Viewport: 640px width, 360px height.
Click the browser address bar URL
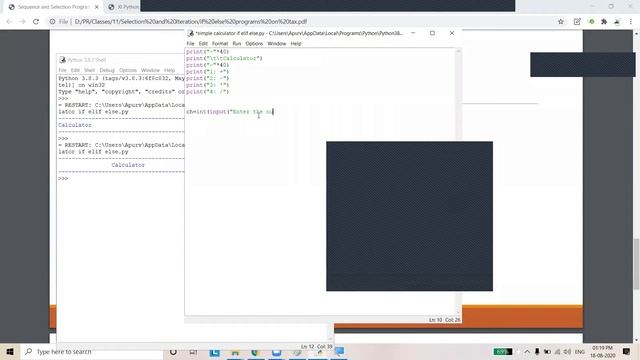[x=191, y=22]
